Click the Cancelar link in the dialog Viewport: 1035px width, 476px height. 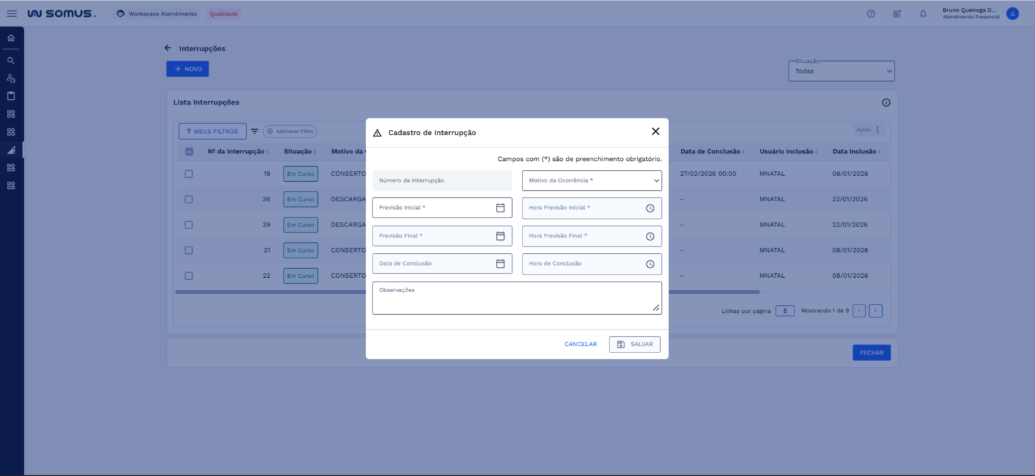[580, 344]
